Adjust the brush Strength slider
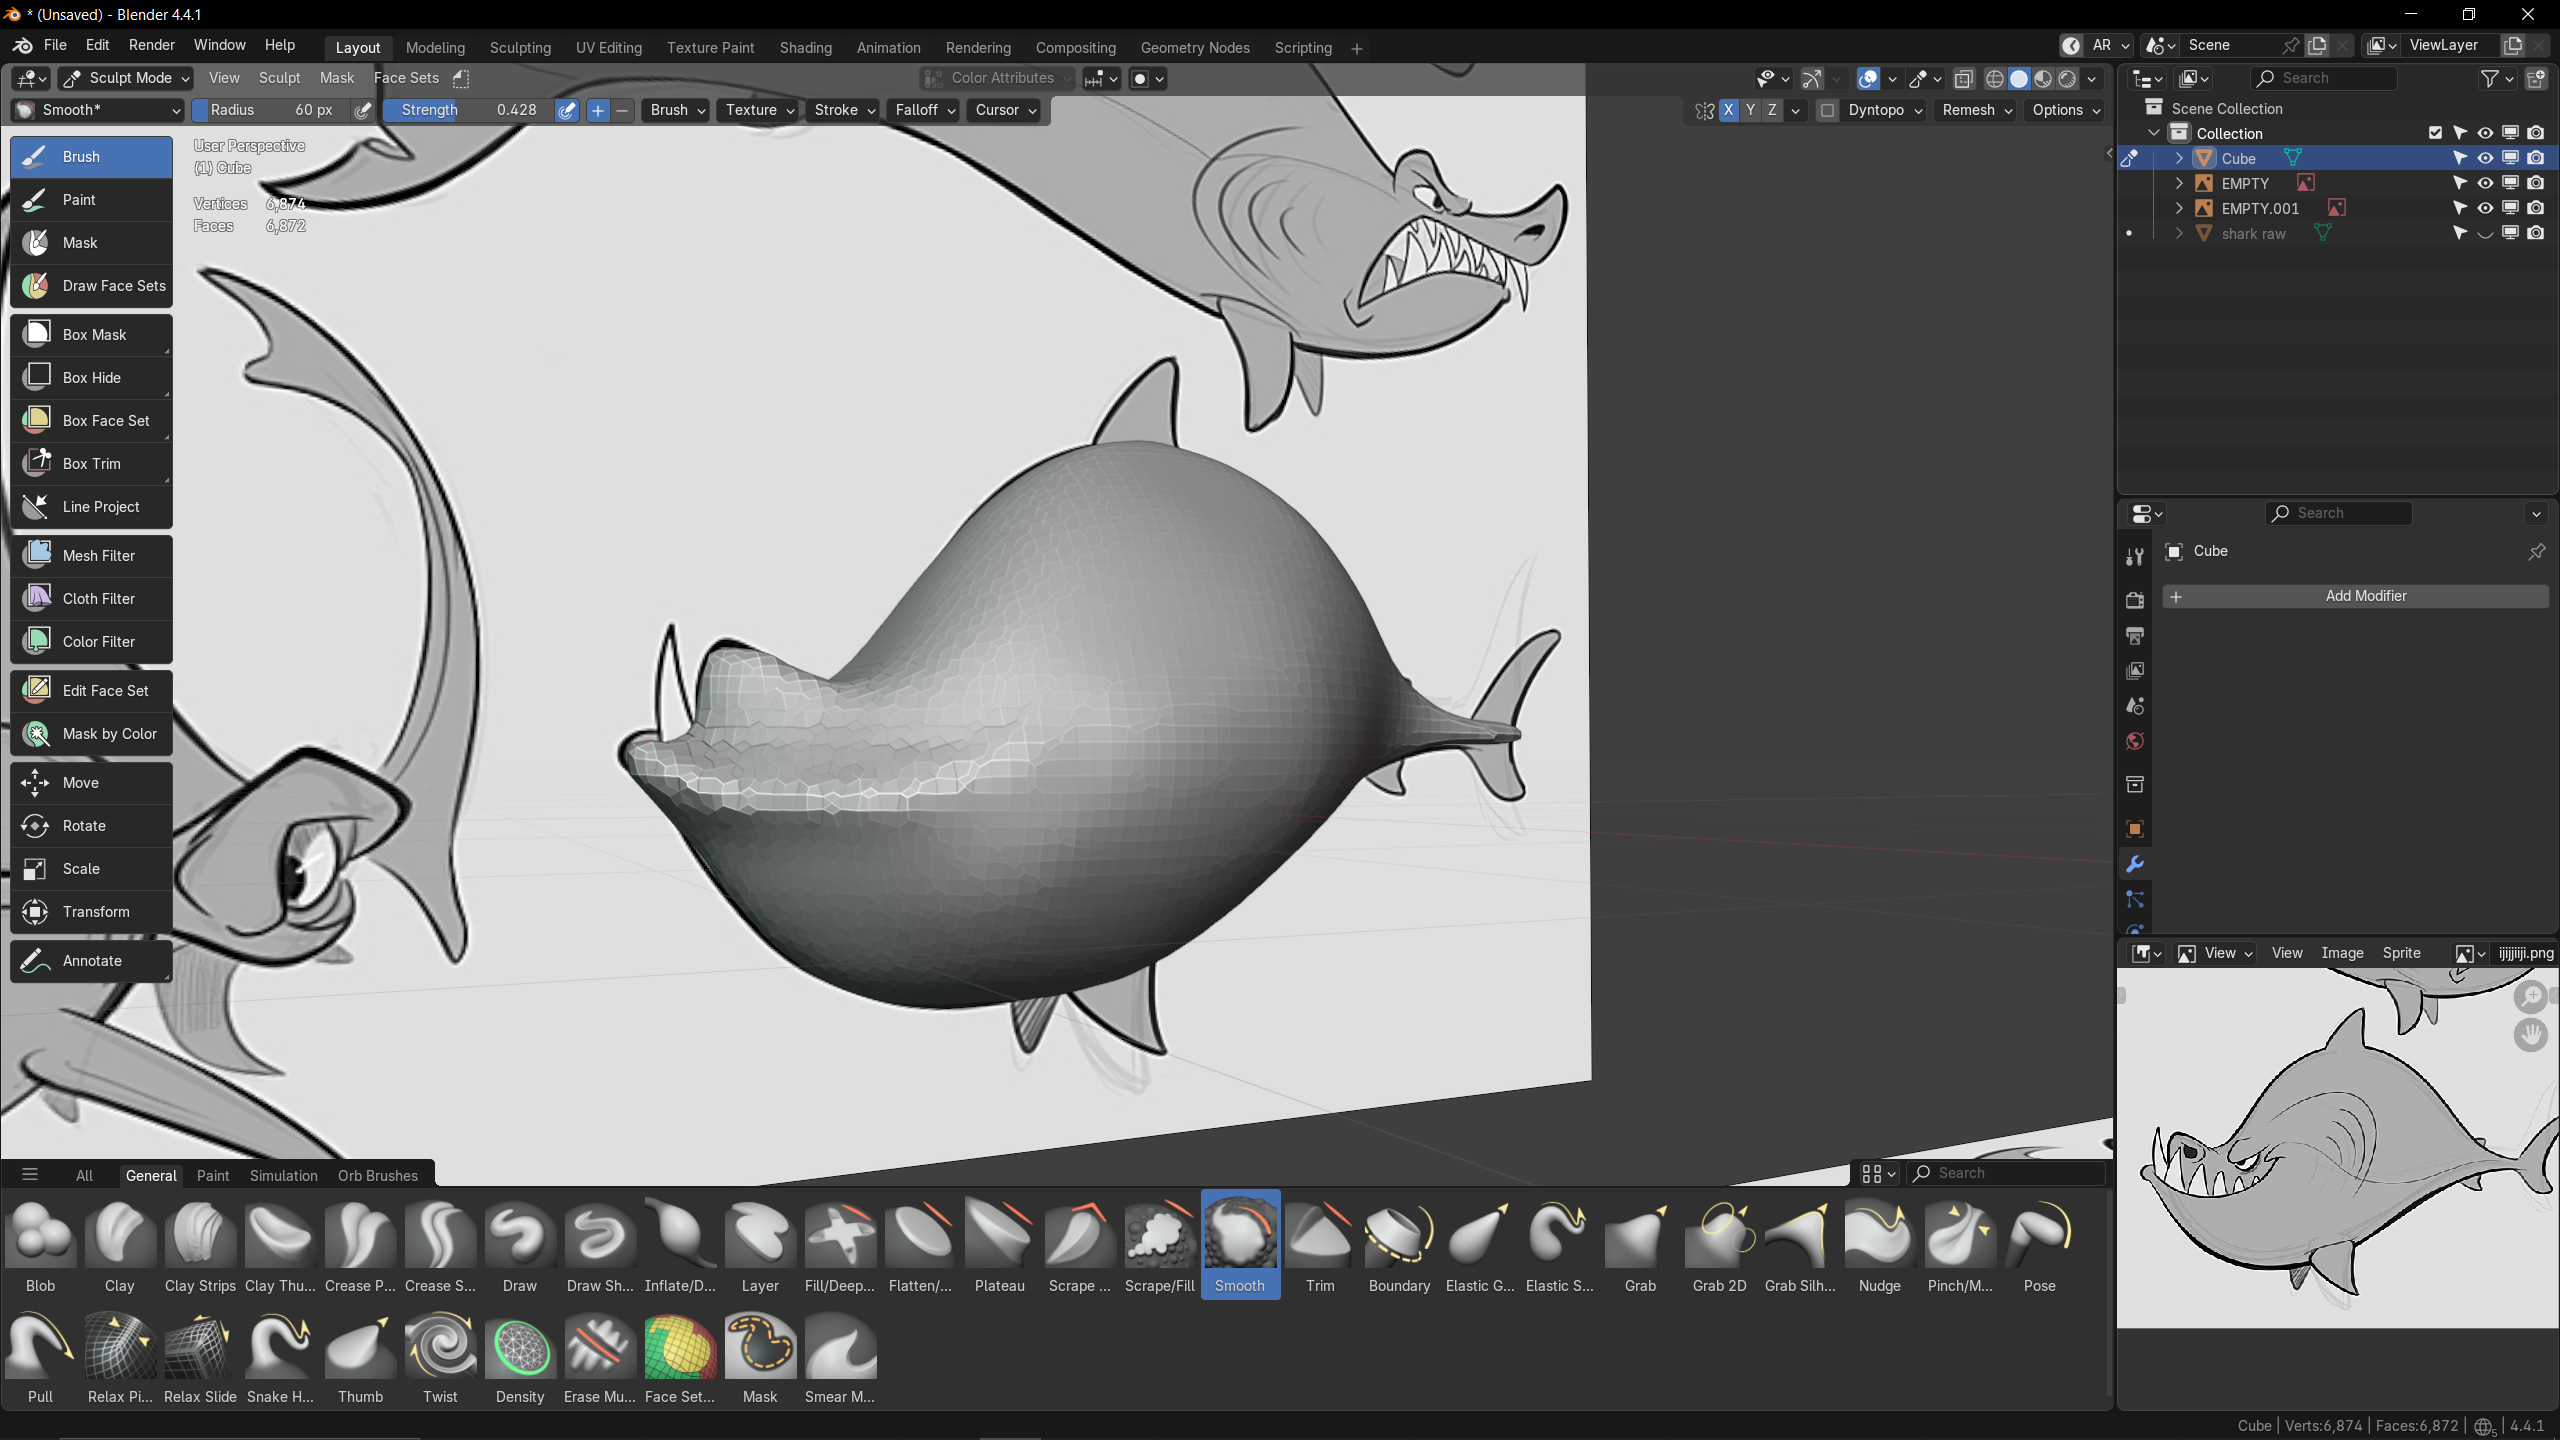This screenshot has height=1440, width=2560. point(468,110)
